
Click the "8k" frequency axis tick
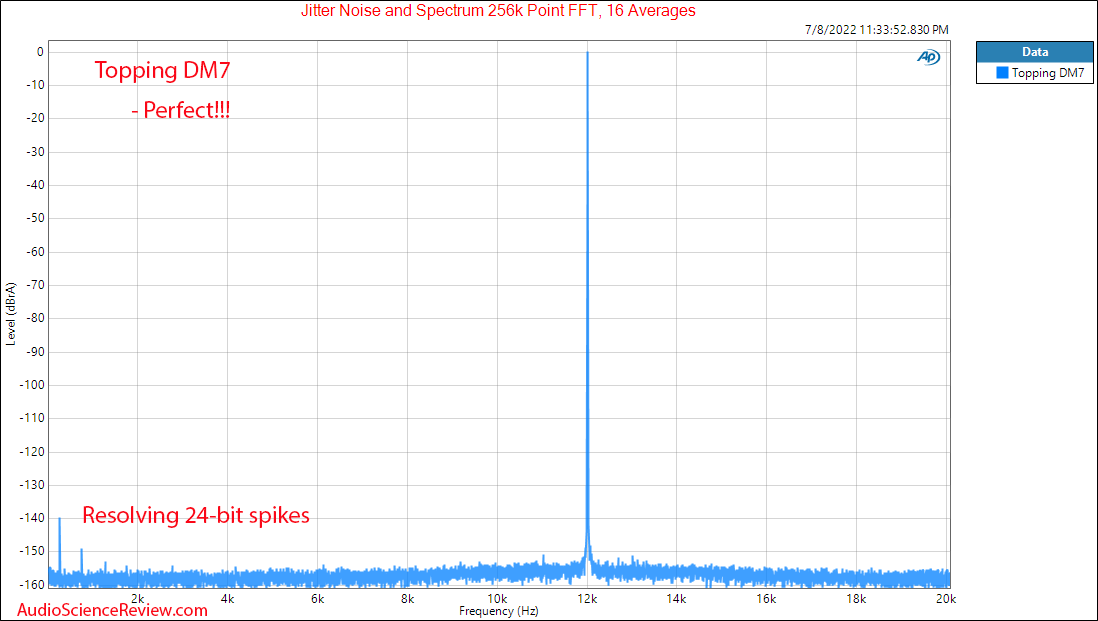coord(408,599)
